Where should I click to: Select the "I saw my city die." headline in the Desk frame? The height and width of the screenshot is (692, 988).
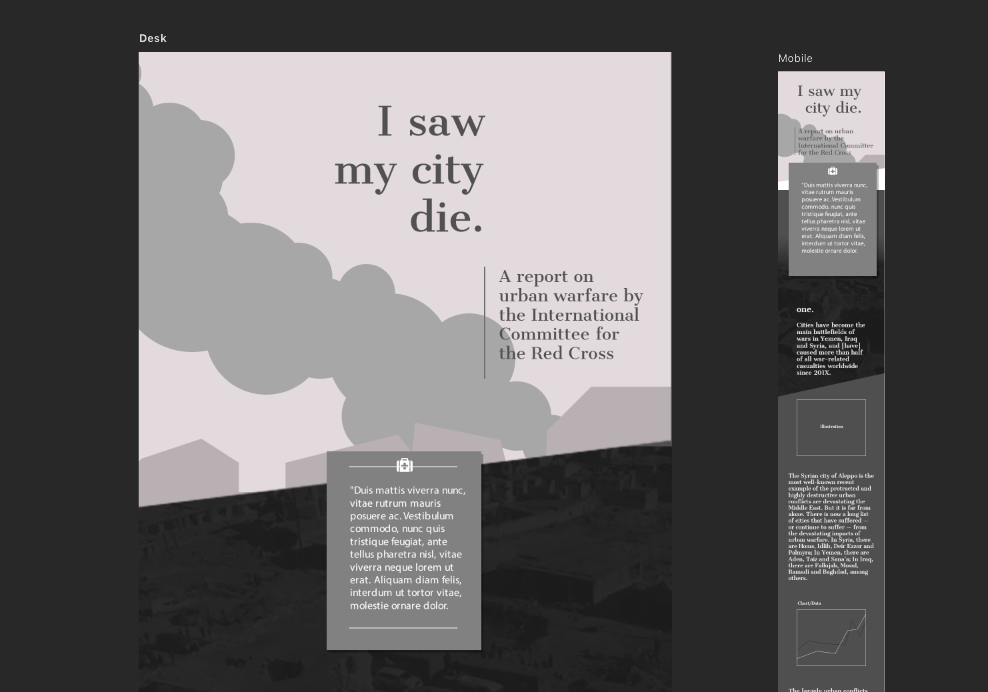coord(410,169)
